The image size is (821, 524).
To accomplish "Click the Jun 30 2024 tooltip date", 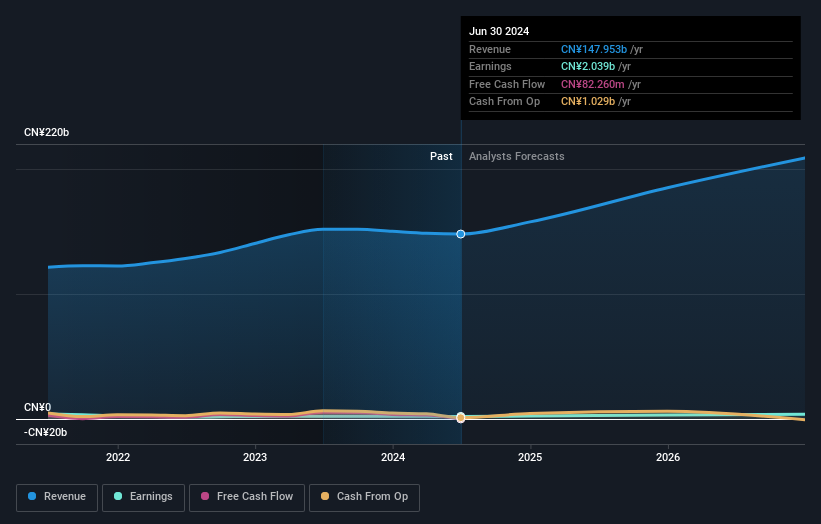I will click(499, 31).
